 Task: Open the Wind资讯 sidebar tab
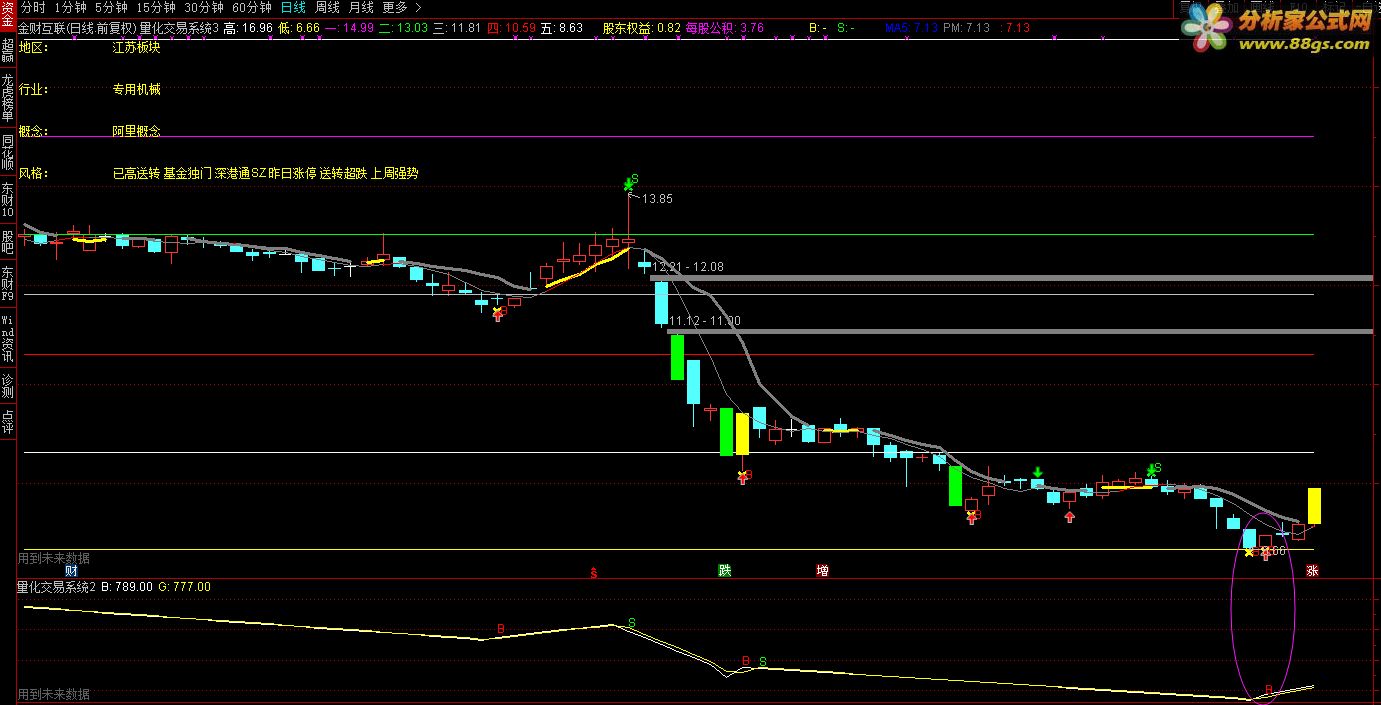tap(7, 337)
